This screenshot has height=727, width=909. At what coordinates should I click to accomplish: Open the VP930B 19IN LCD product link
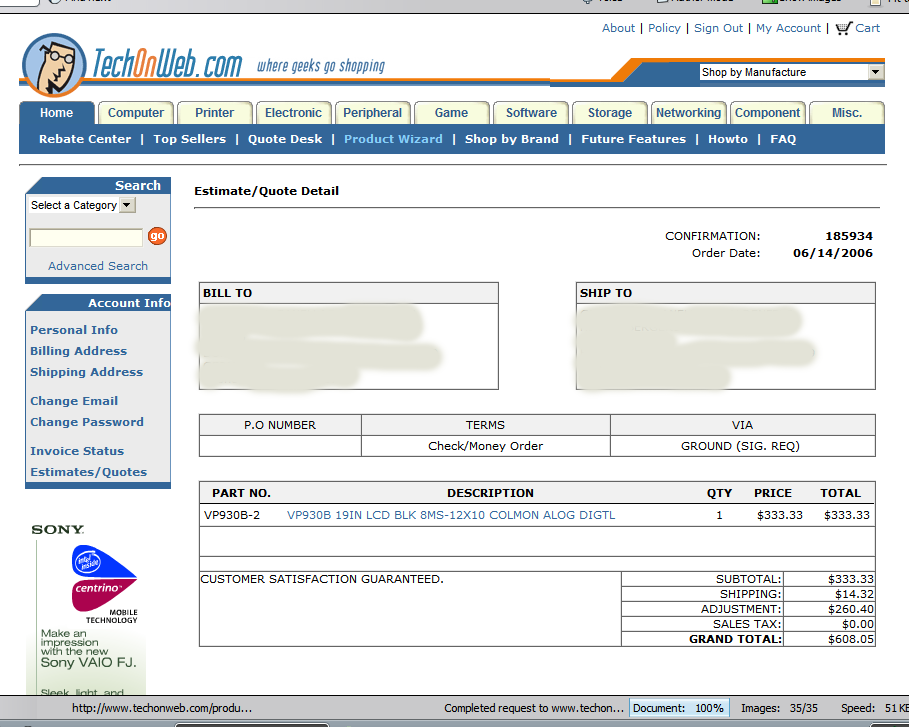[451, 515]
